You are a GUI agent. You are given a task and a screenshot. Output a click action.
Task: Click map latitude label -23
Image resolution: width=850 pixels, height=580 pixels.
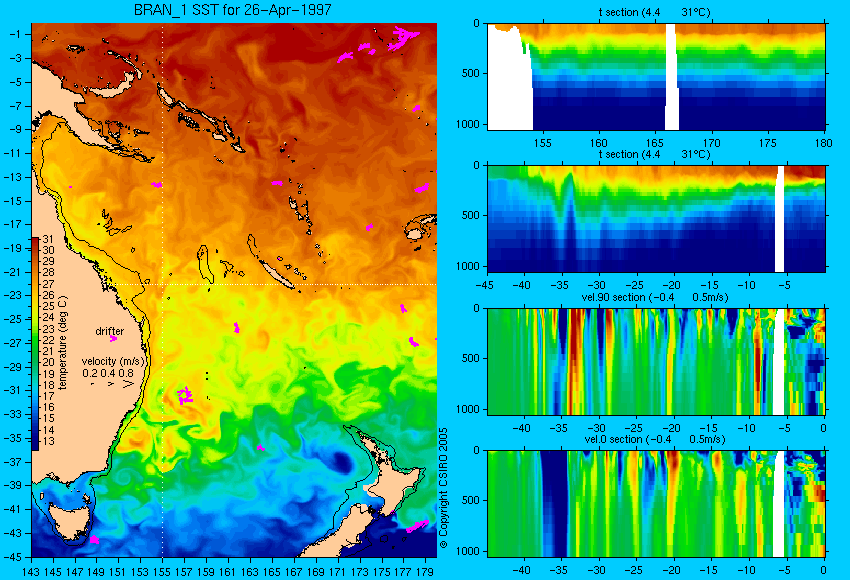12,295
